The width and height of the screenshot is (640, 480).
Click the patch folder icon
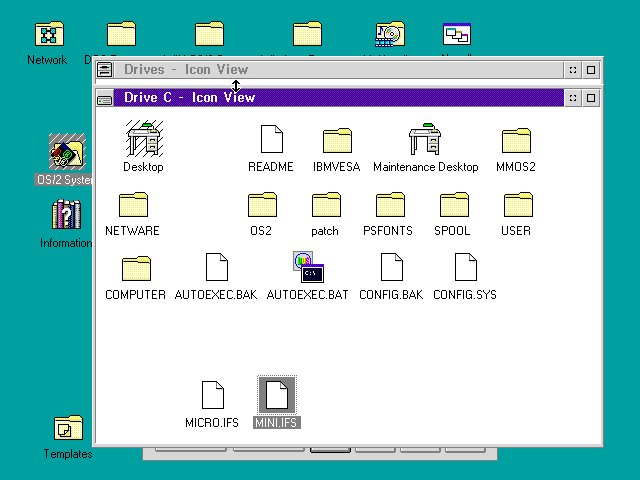pos(326,204)
